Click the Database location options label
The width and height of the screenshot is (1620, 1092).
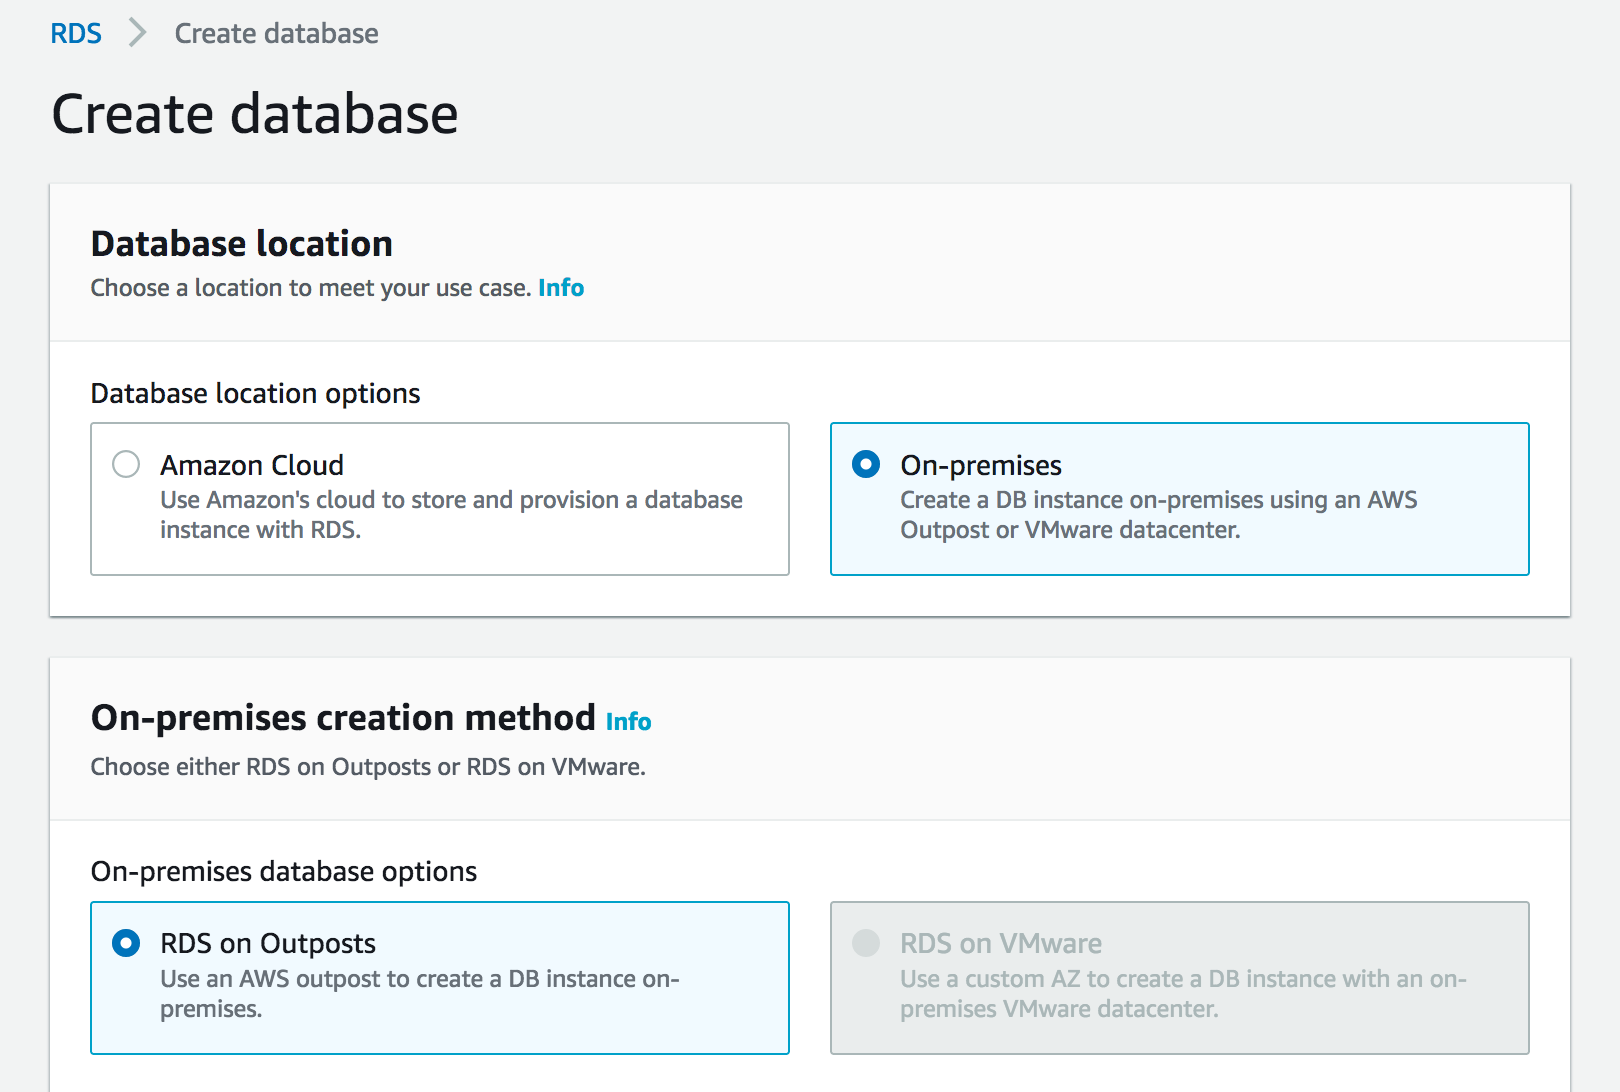pos(255,394)
